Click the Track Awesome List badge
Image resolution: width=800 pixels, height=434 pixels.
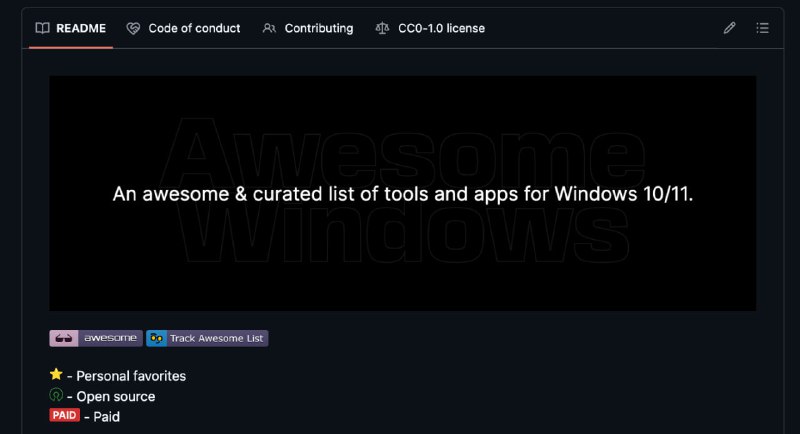[207, 338]
